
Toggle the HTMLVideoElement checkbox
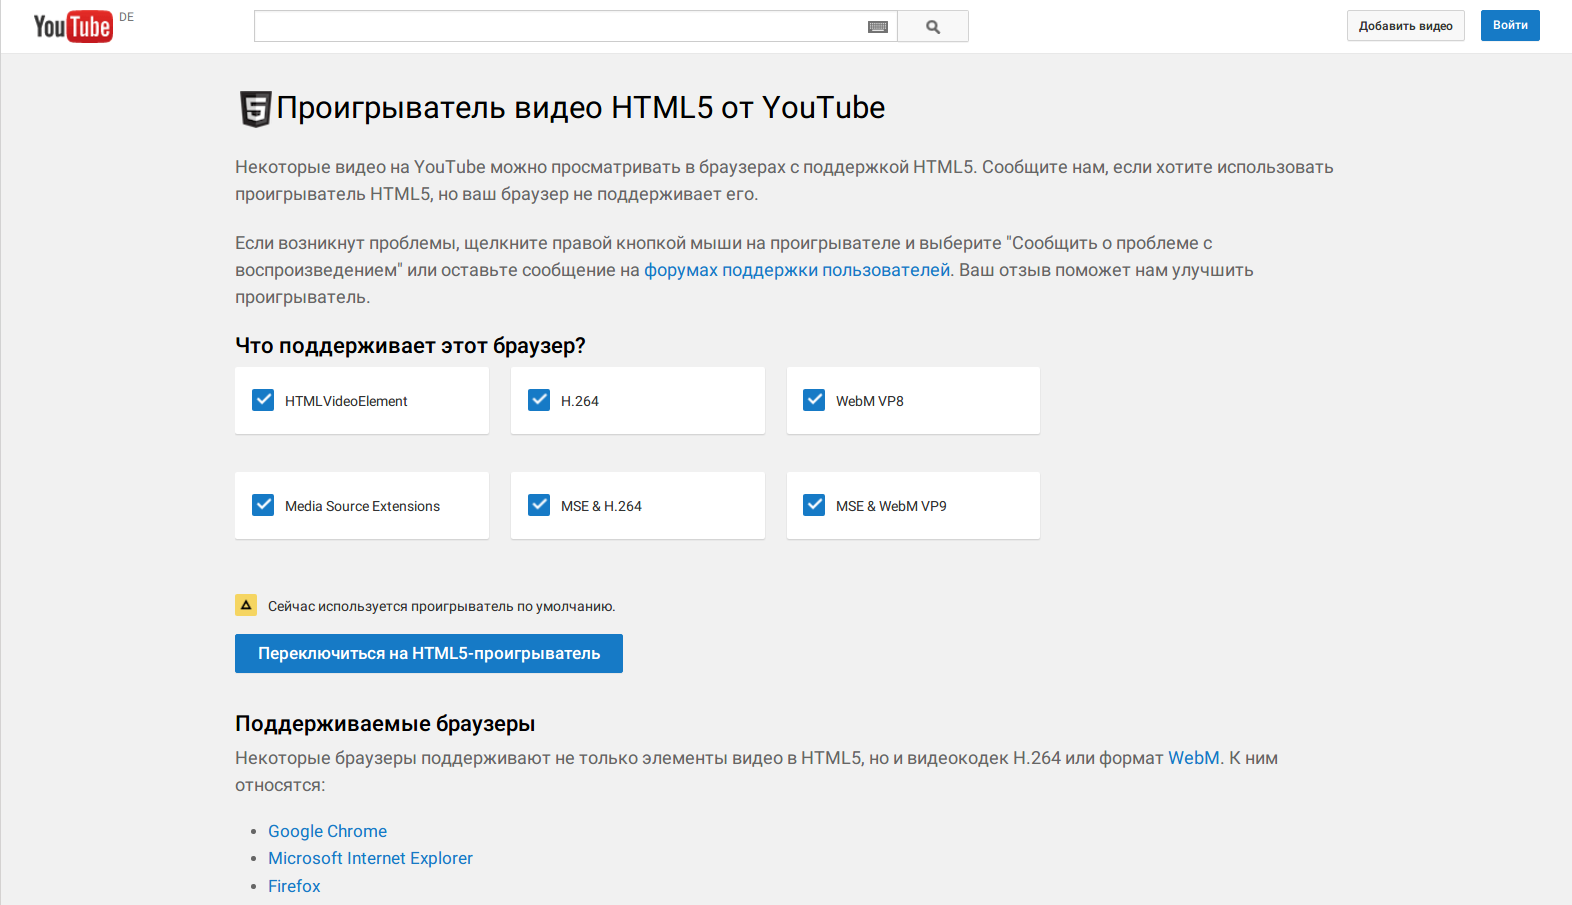(263, 400)
